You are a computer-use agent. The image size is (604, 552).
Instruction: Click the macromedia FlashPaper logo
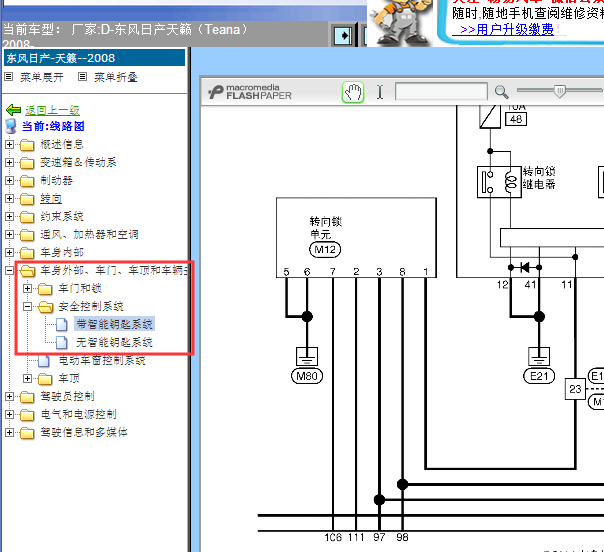(250, 92)
